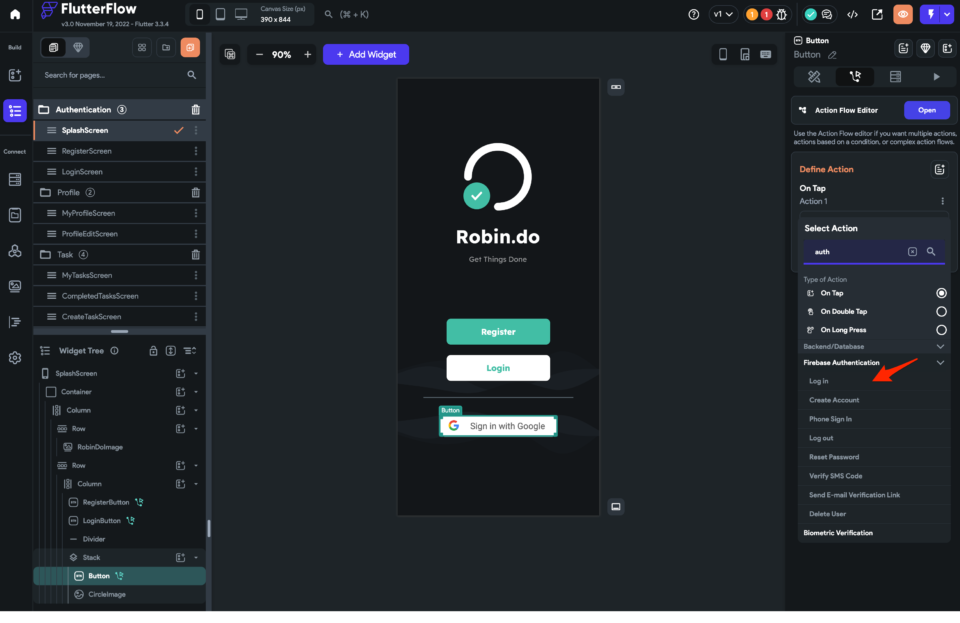
Task: Collapse the Firebase Authentication action list
Action: click(939, 362)
